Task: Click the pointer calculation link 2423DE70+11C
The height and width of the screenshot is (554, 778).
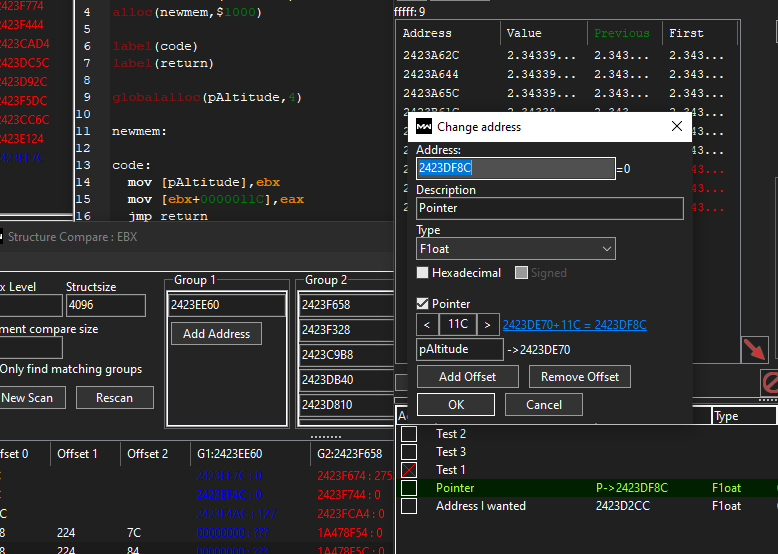Action: [x=574, y=325]
